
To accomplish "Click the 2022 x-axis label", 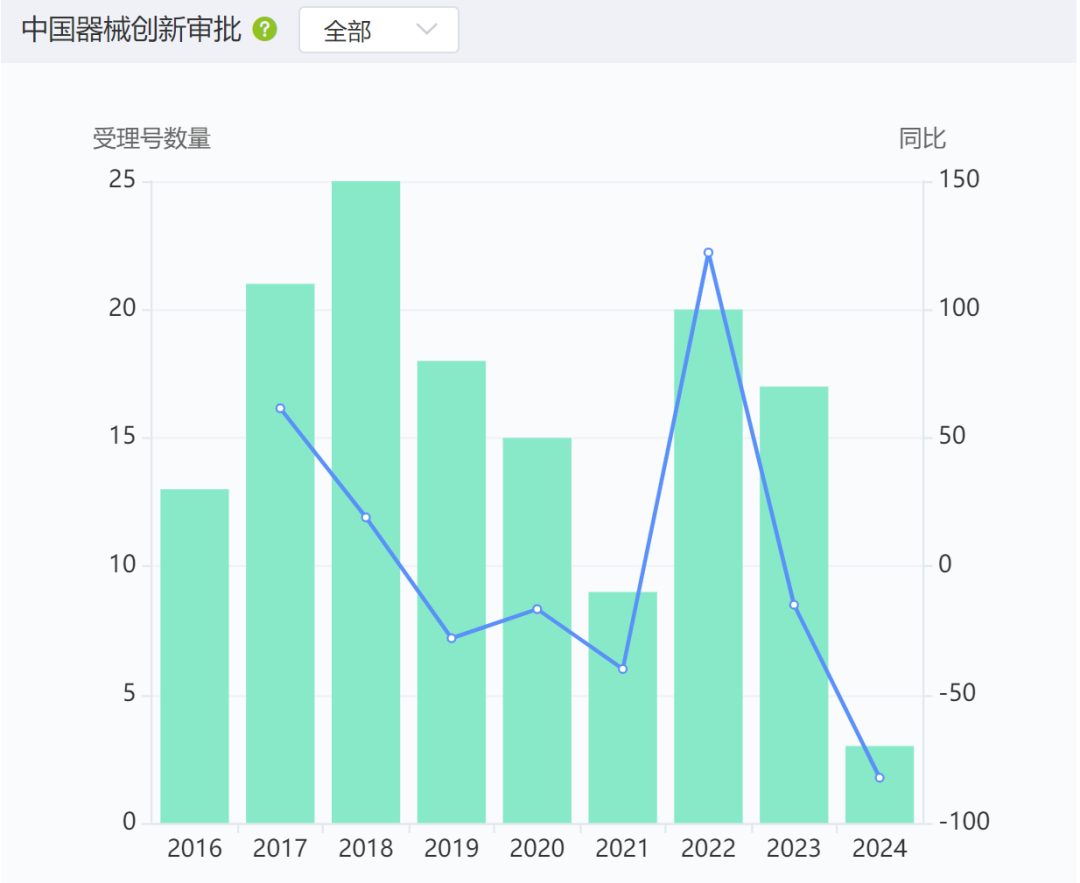I will pos(708,849).
